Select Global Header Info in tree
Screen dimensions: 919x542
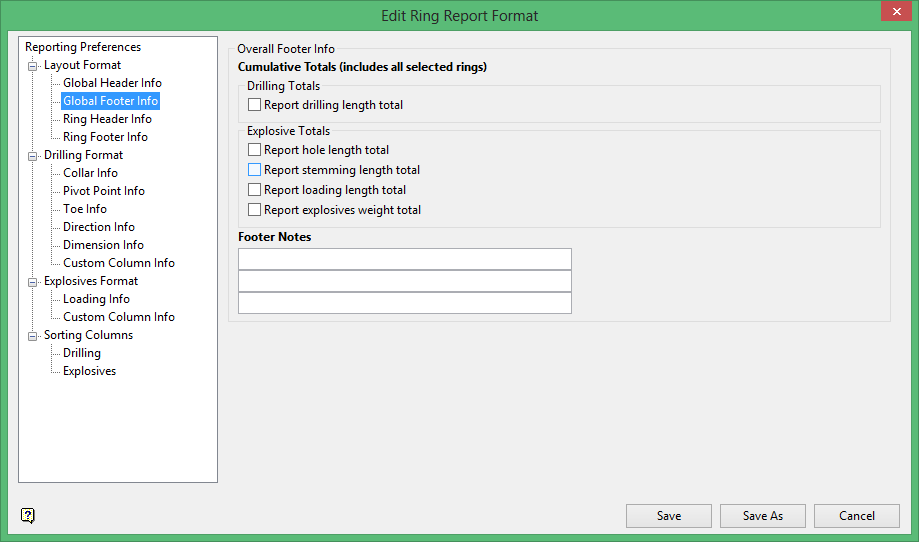112,83
